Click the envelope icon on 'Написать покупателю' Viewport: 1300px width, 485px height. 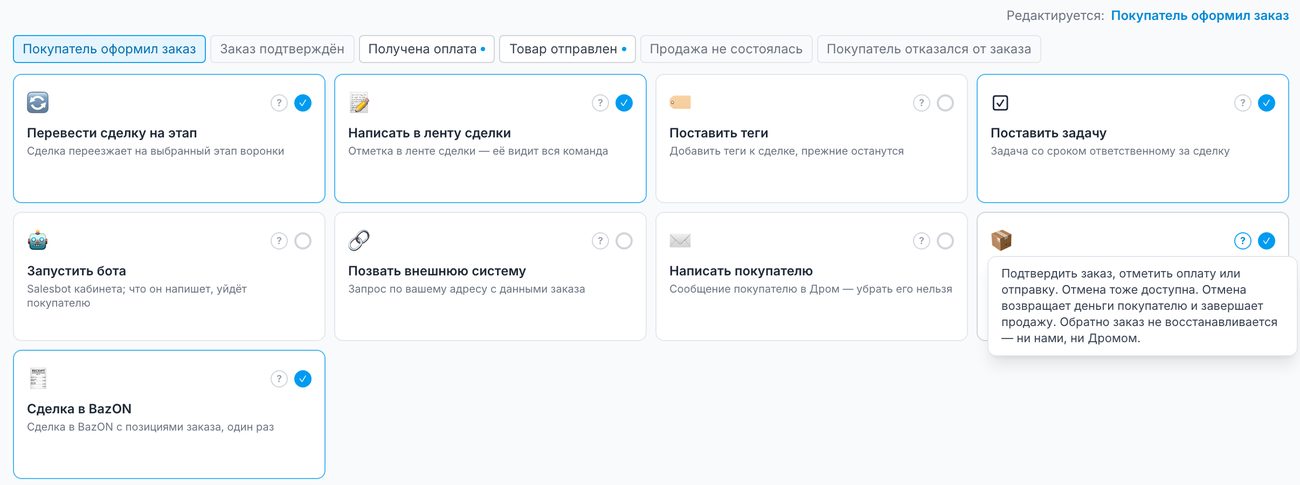tap(680, 240)
